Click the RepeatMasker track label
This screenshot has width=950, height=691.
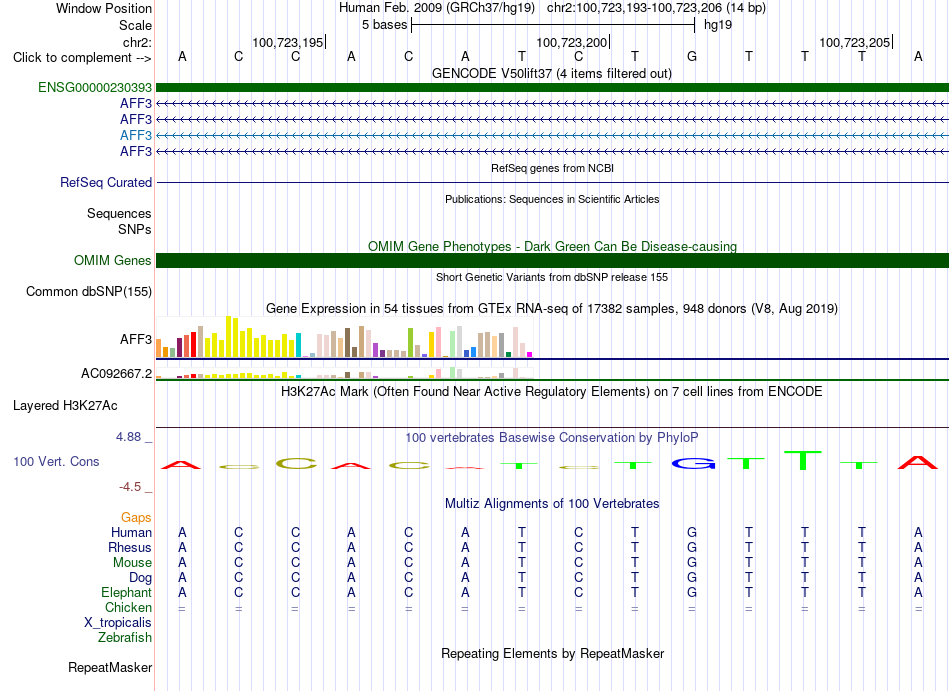110,667
